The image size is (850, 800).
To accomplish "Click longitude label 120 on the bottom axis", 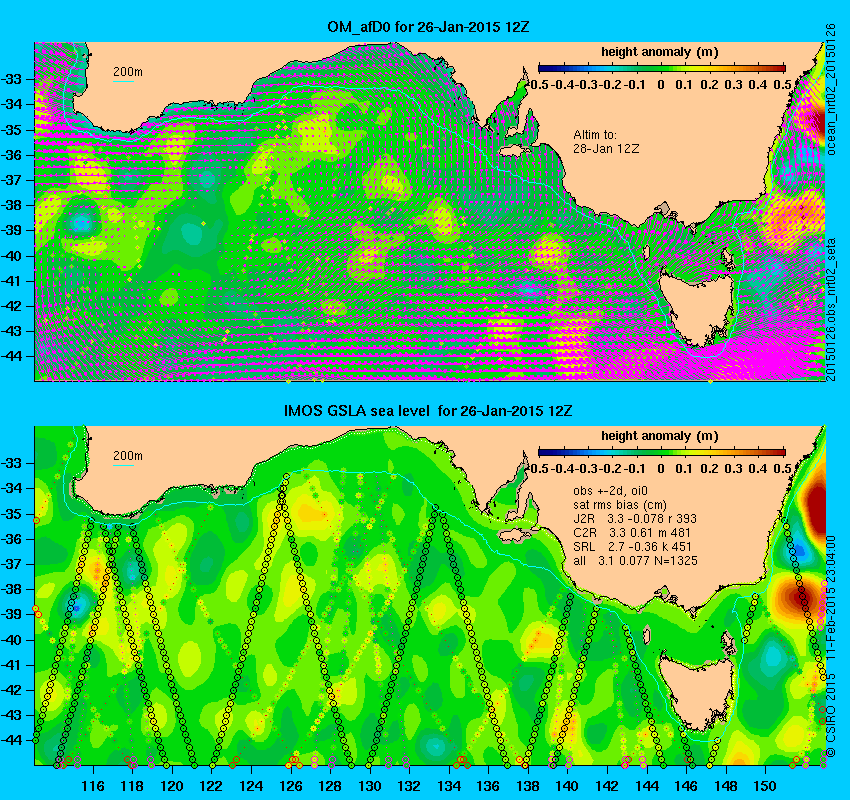I will [x=172, y=785].
